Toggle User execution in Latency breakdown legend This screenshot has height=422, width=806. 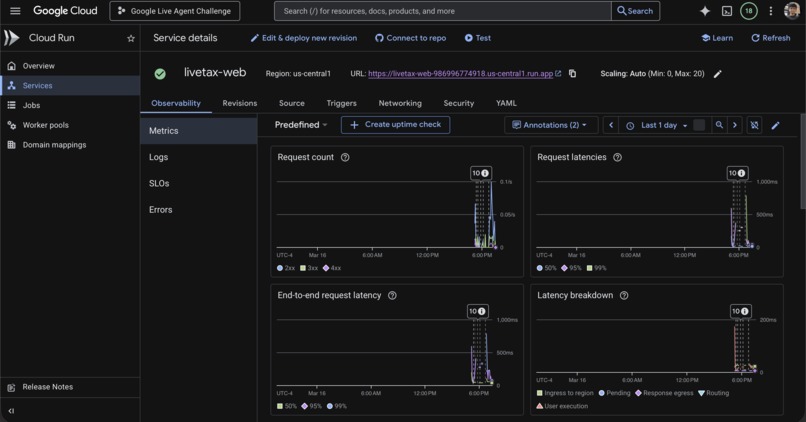click(x=562, y=406)
